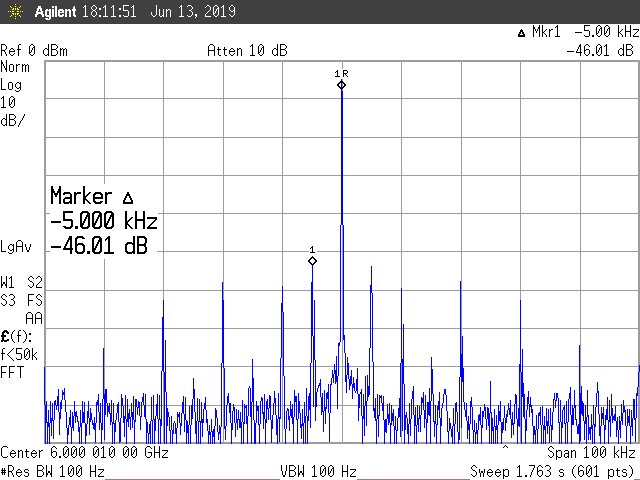The image size is (640, 480).
Task: Click the 'FFT' mode label
Action: 12,373
